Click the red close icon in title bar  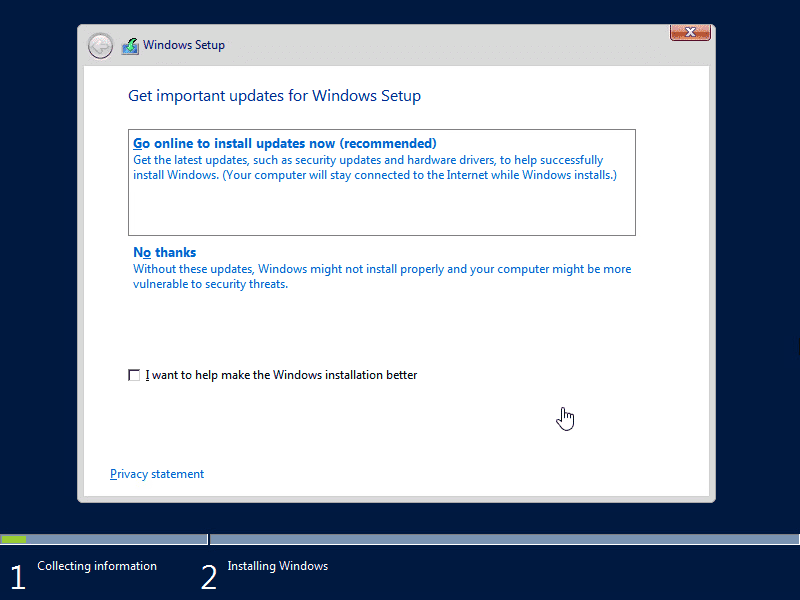pos(690,32)
